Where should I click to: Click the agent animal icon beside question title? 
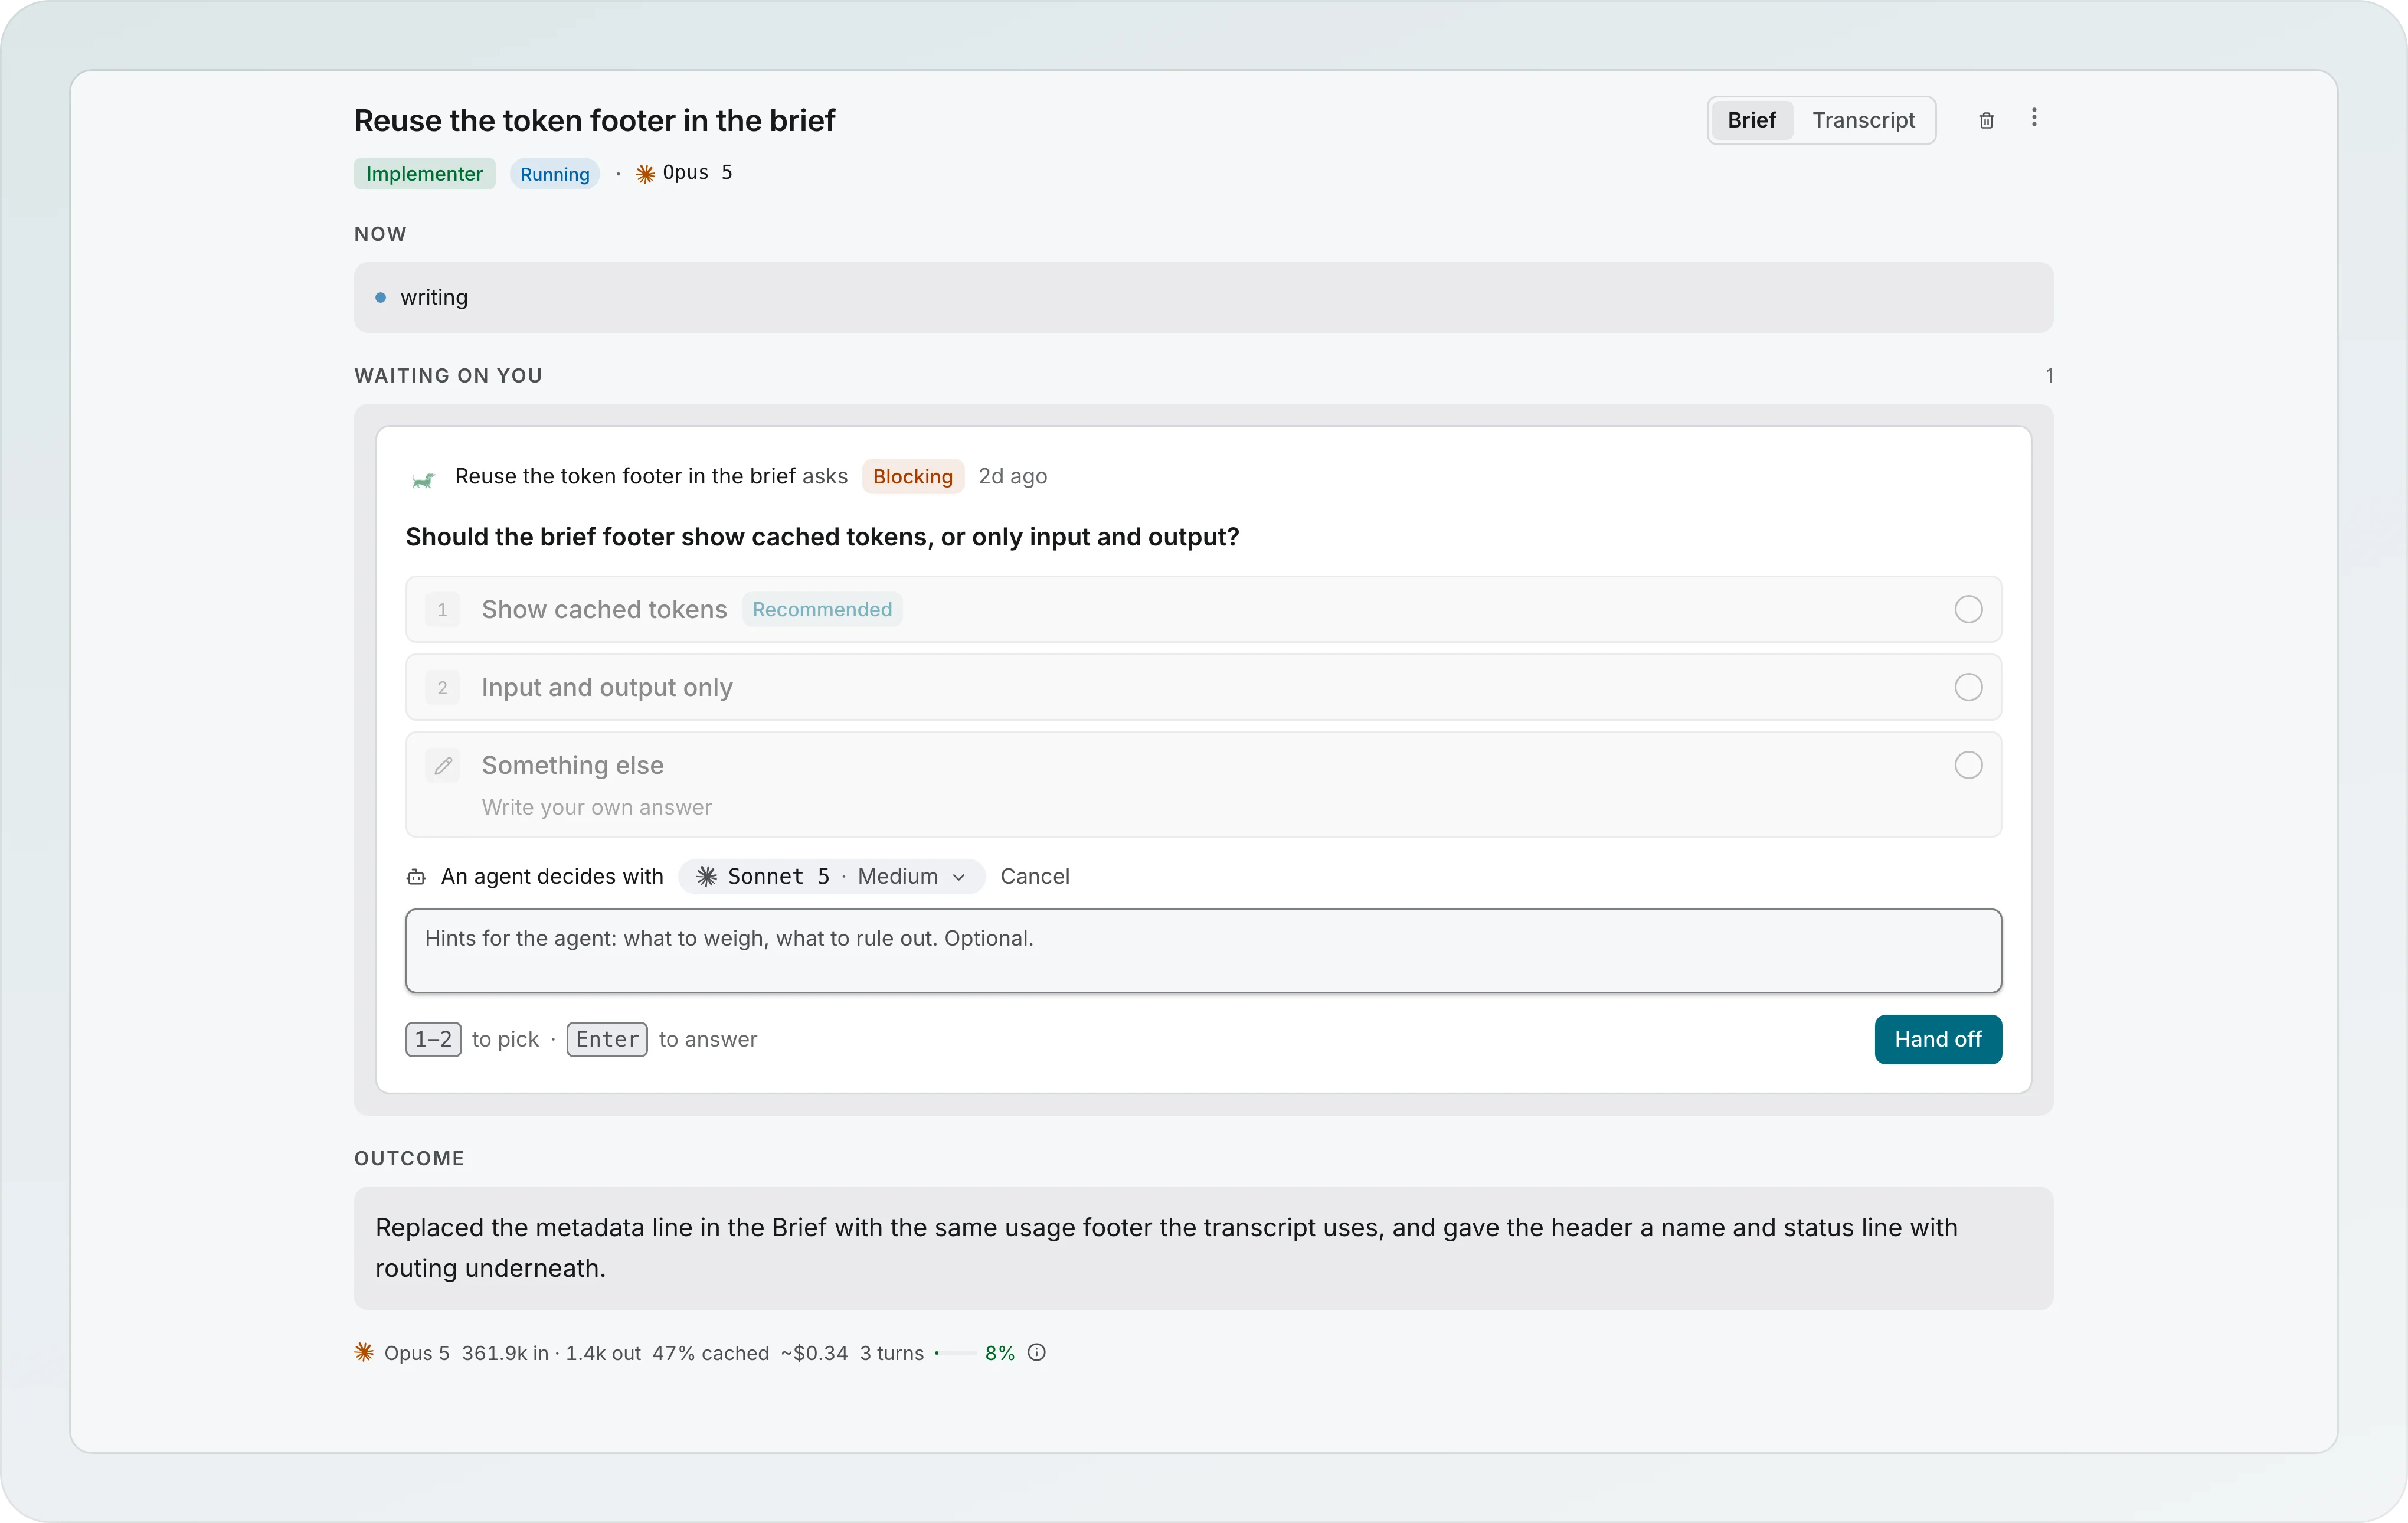tap(423, 479)
